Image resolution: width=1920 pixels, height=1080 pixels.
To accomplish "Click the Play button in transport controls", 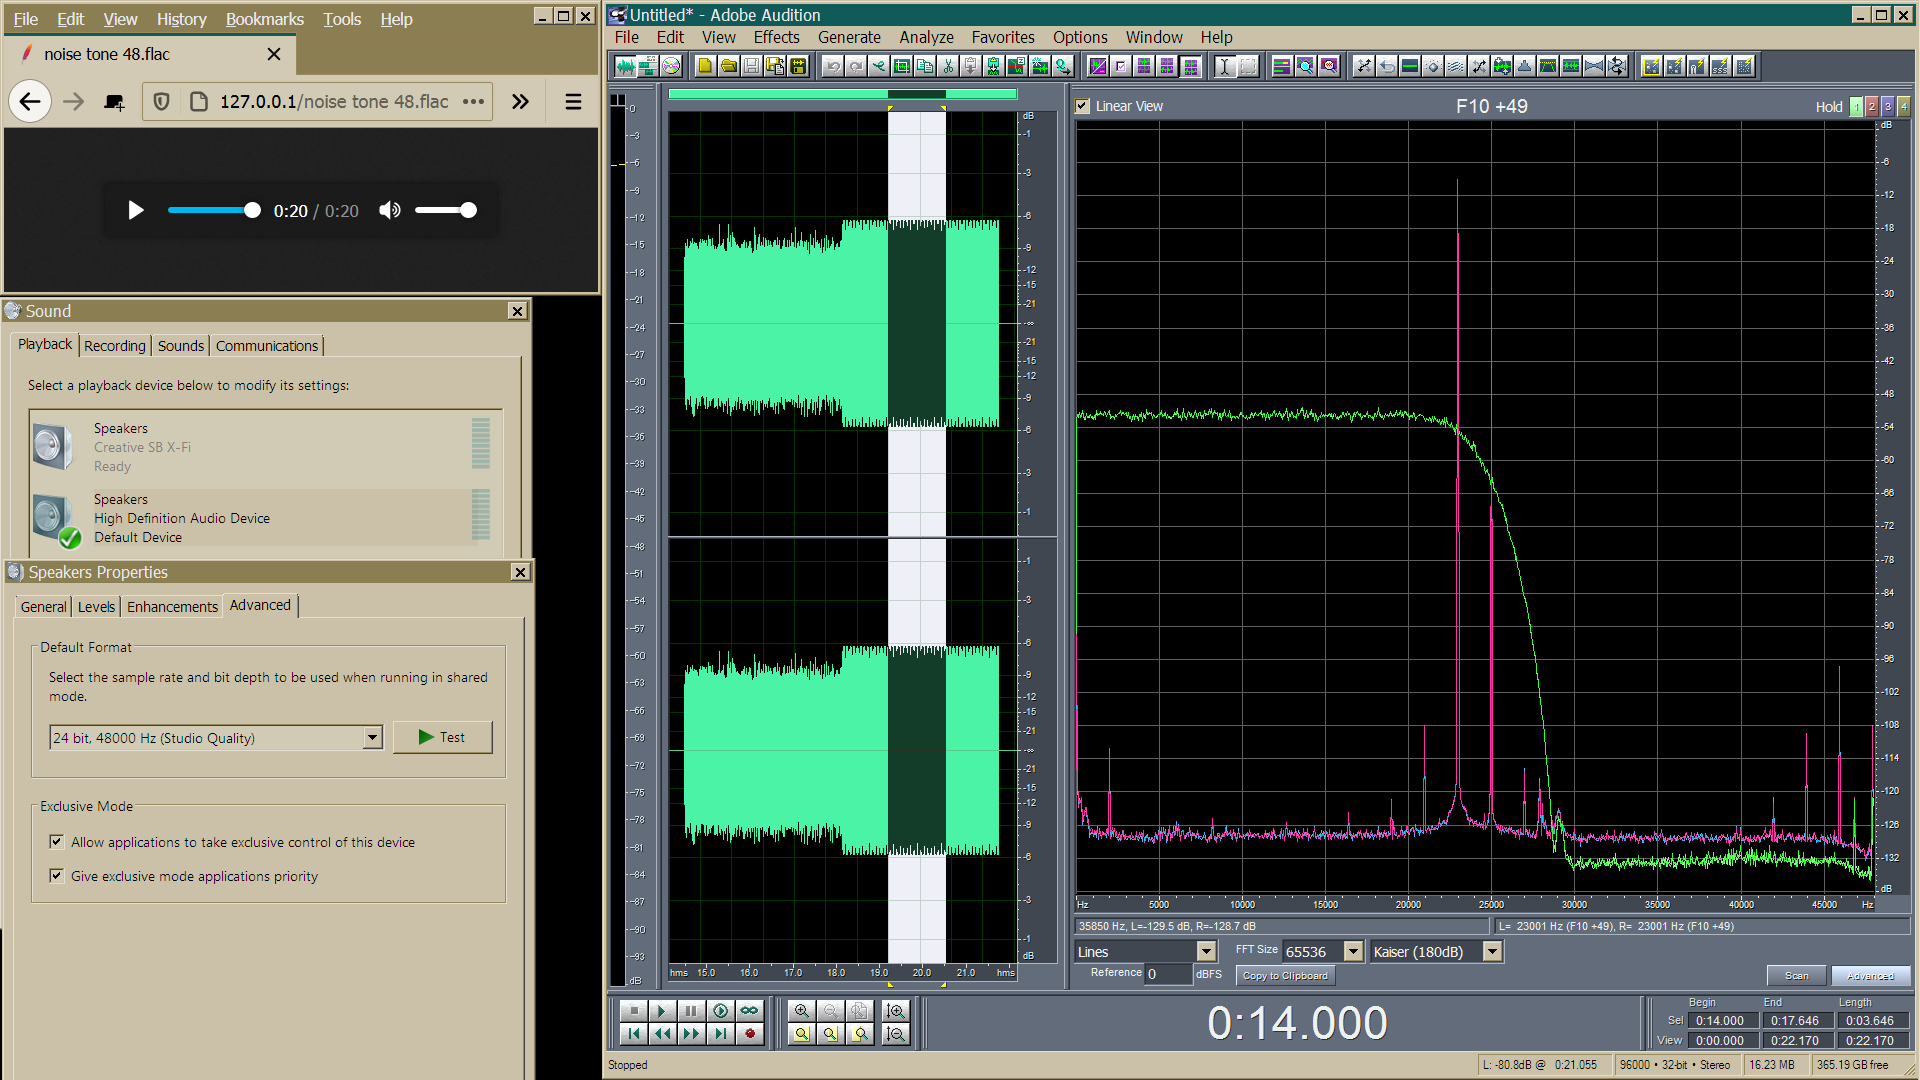I will [x=661, y=1011].
